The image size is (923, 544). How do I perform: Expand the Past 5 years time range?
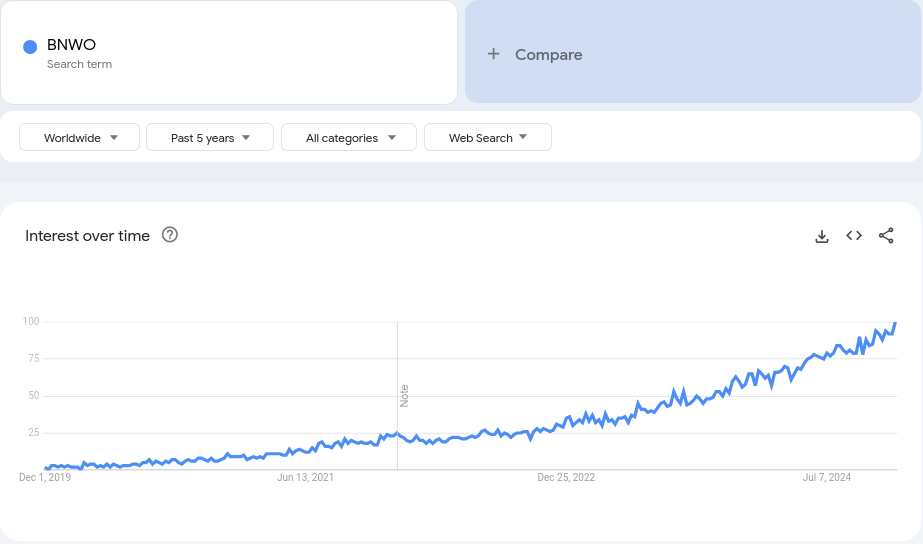point(209,138)
